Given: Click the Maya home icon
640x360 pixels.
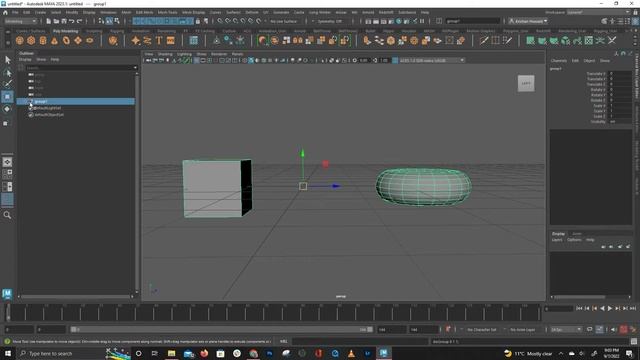Looking at the screenshot, I should (5, 13).
